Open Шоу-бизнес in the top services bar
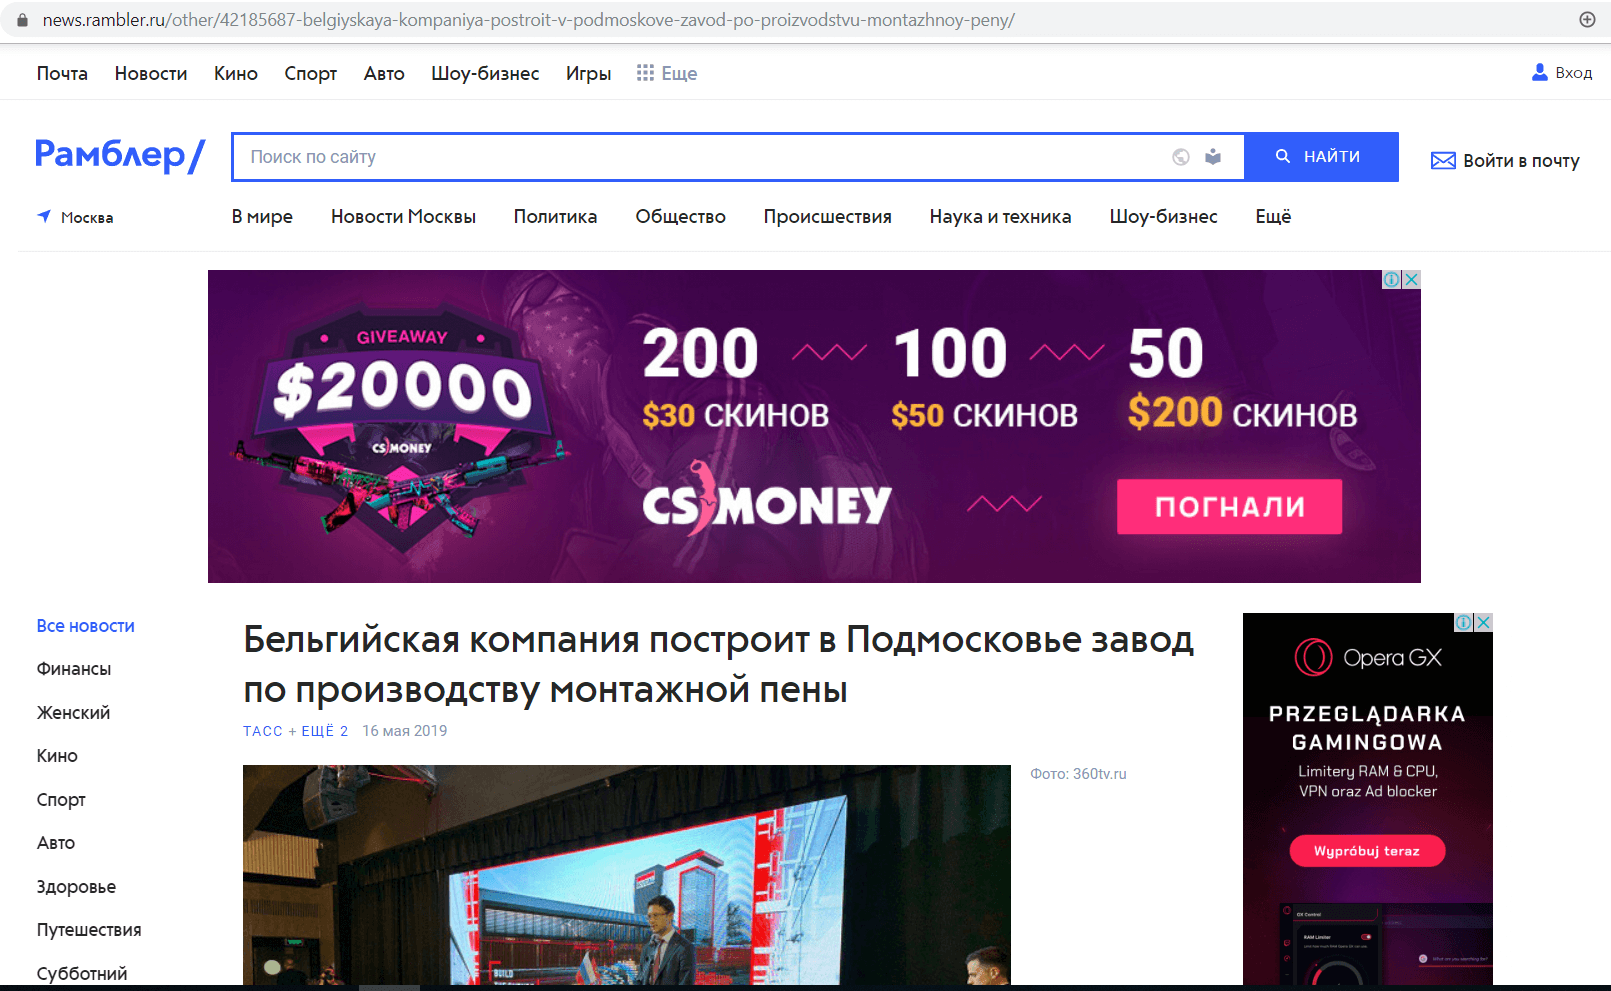Image resolution: width=1611 pixels, height=991 pixels. tap(485, 73)
